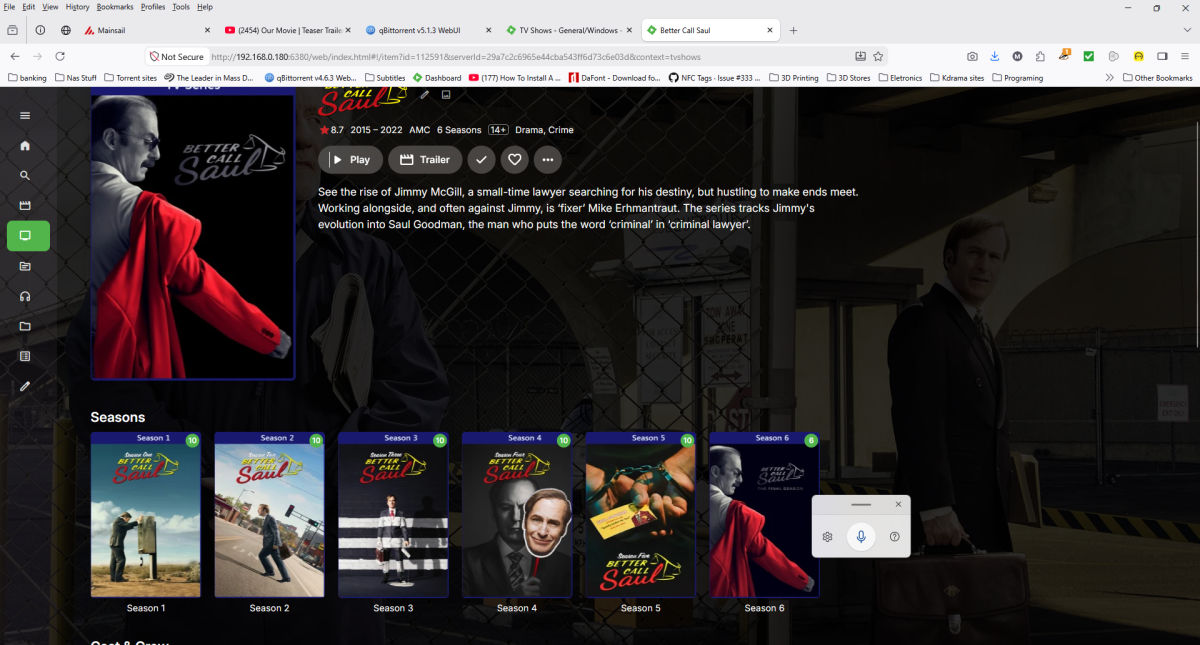Open the Torrent sites bookmark folder
Screen dimensions: 1200x645
(129, 77)
